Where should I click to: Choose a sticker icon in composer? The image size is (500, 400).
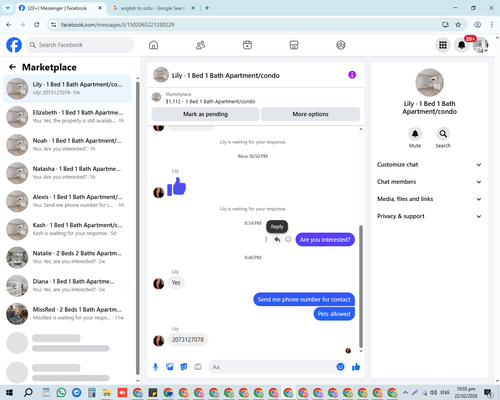184,367
